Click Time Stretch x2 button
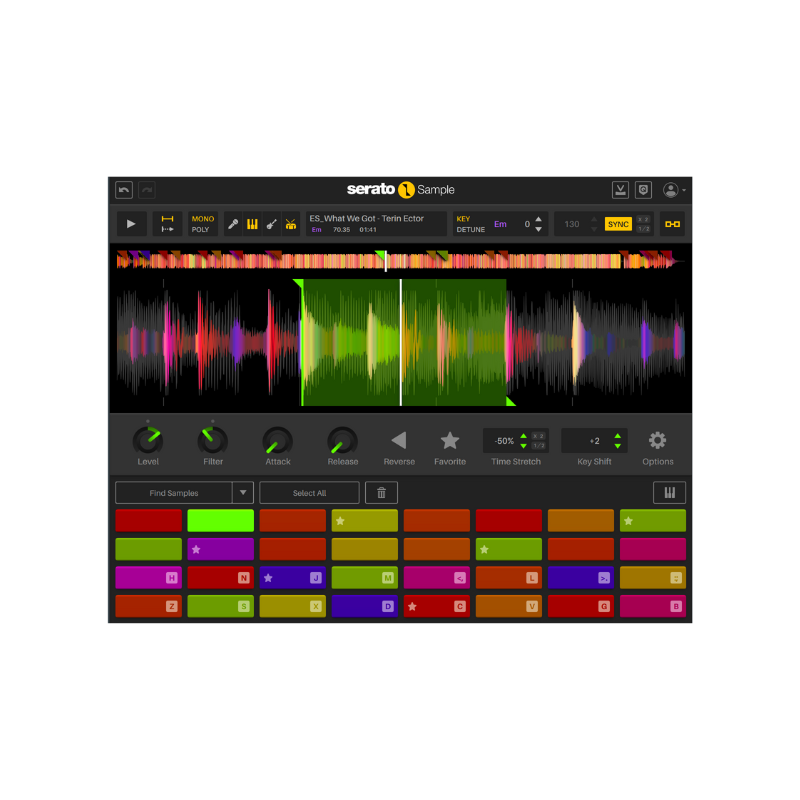Screen dimensions: 800x800 (538, 436)
